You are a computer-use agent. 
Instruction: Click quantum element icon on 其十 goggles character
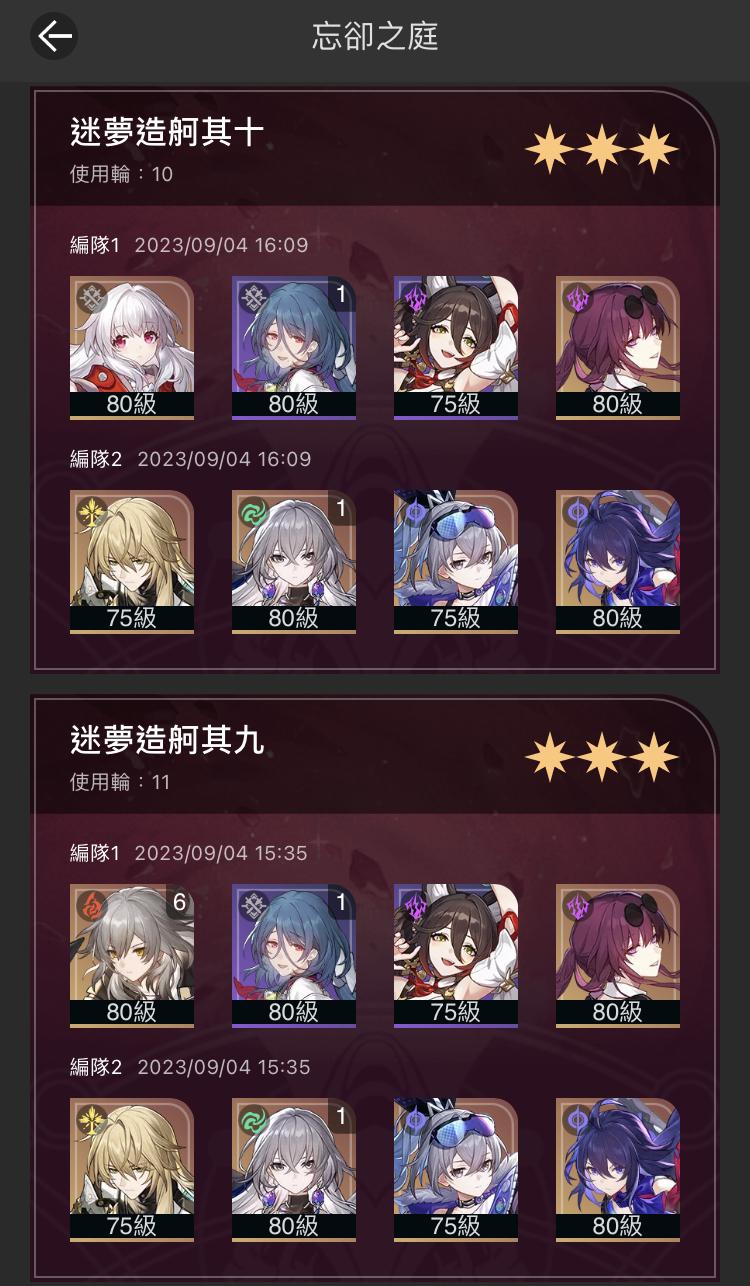click(416, 512)
